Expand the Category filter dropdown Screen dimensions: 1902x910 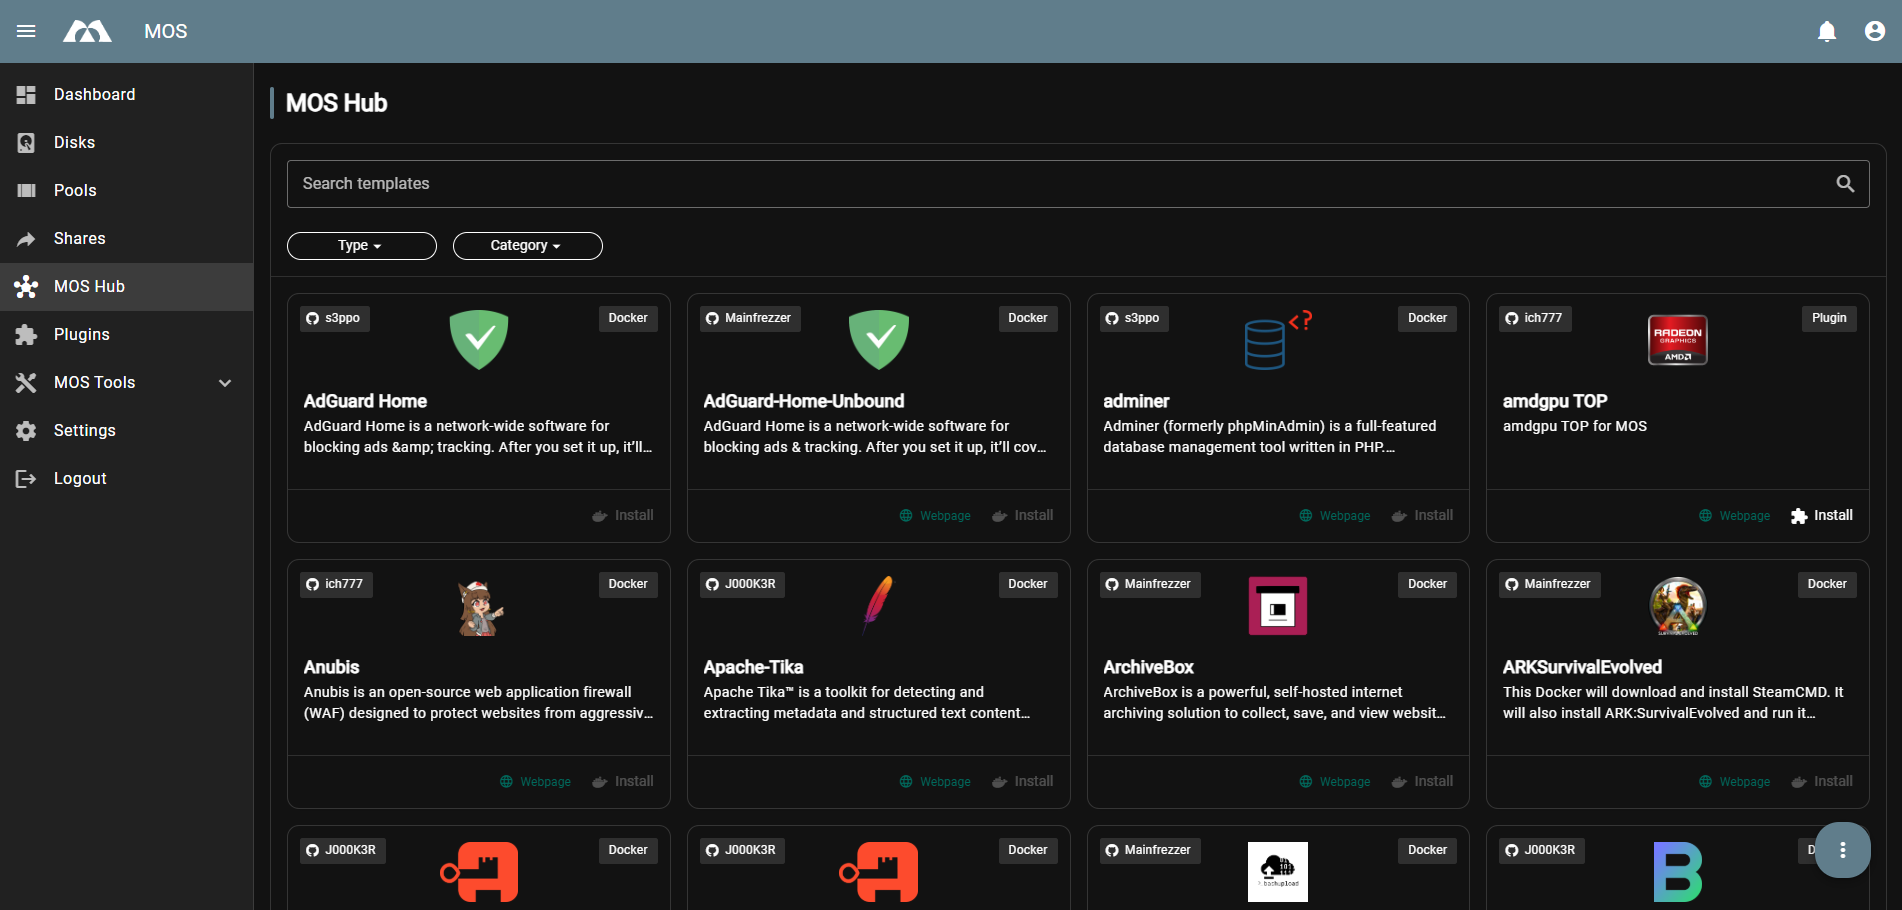coord(527,246)
